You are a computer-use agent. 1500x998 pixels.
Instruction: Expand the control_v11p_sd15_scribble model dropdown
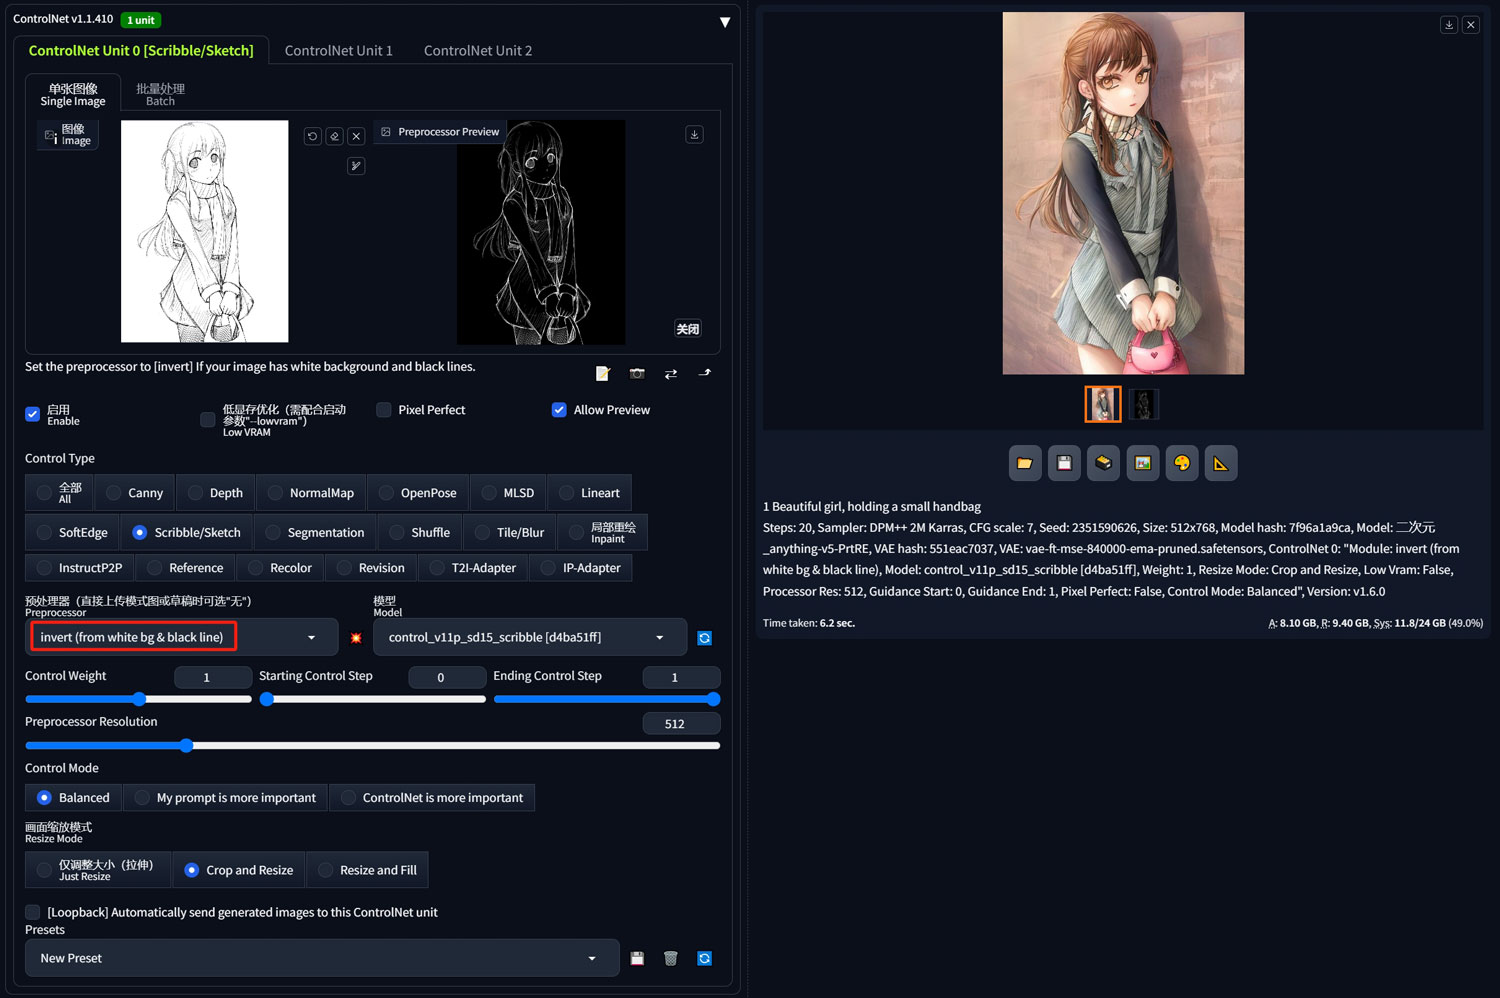(530, 637)
